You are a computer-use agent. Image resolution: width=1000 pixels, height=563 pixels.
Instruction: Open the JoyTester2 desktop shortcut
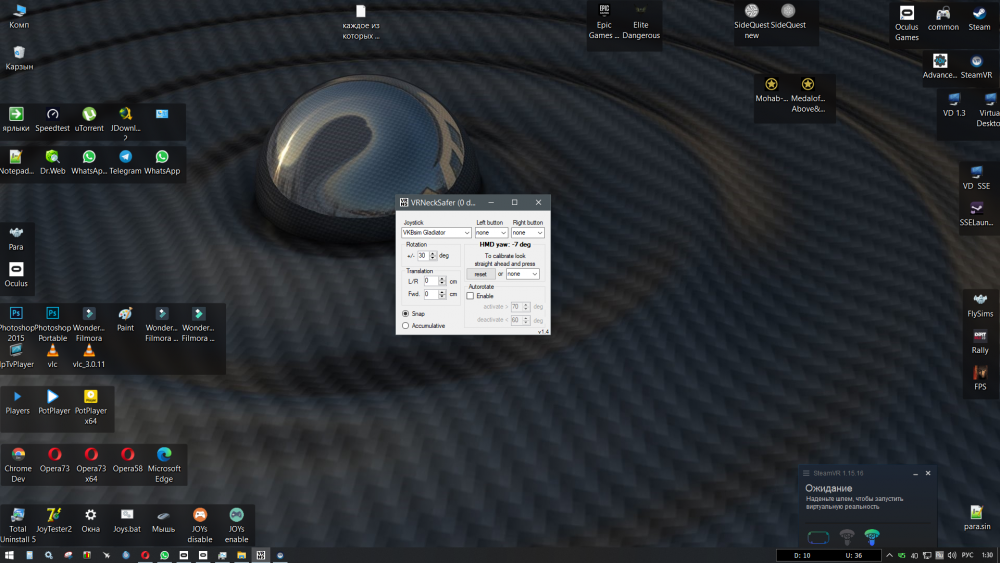click(54, 520)
